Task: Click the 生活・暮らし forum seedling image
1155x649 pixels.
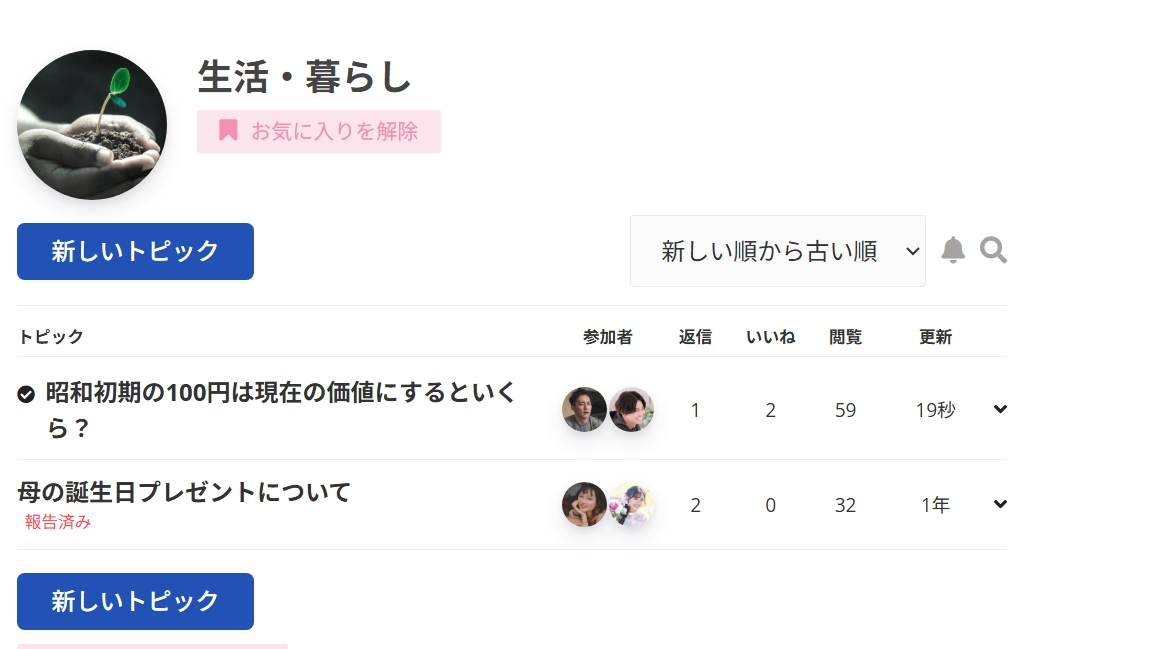Action: click(92, 125)
